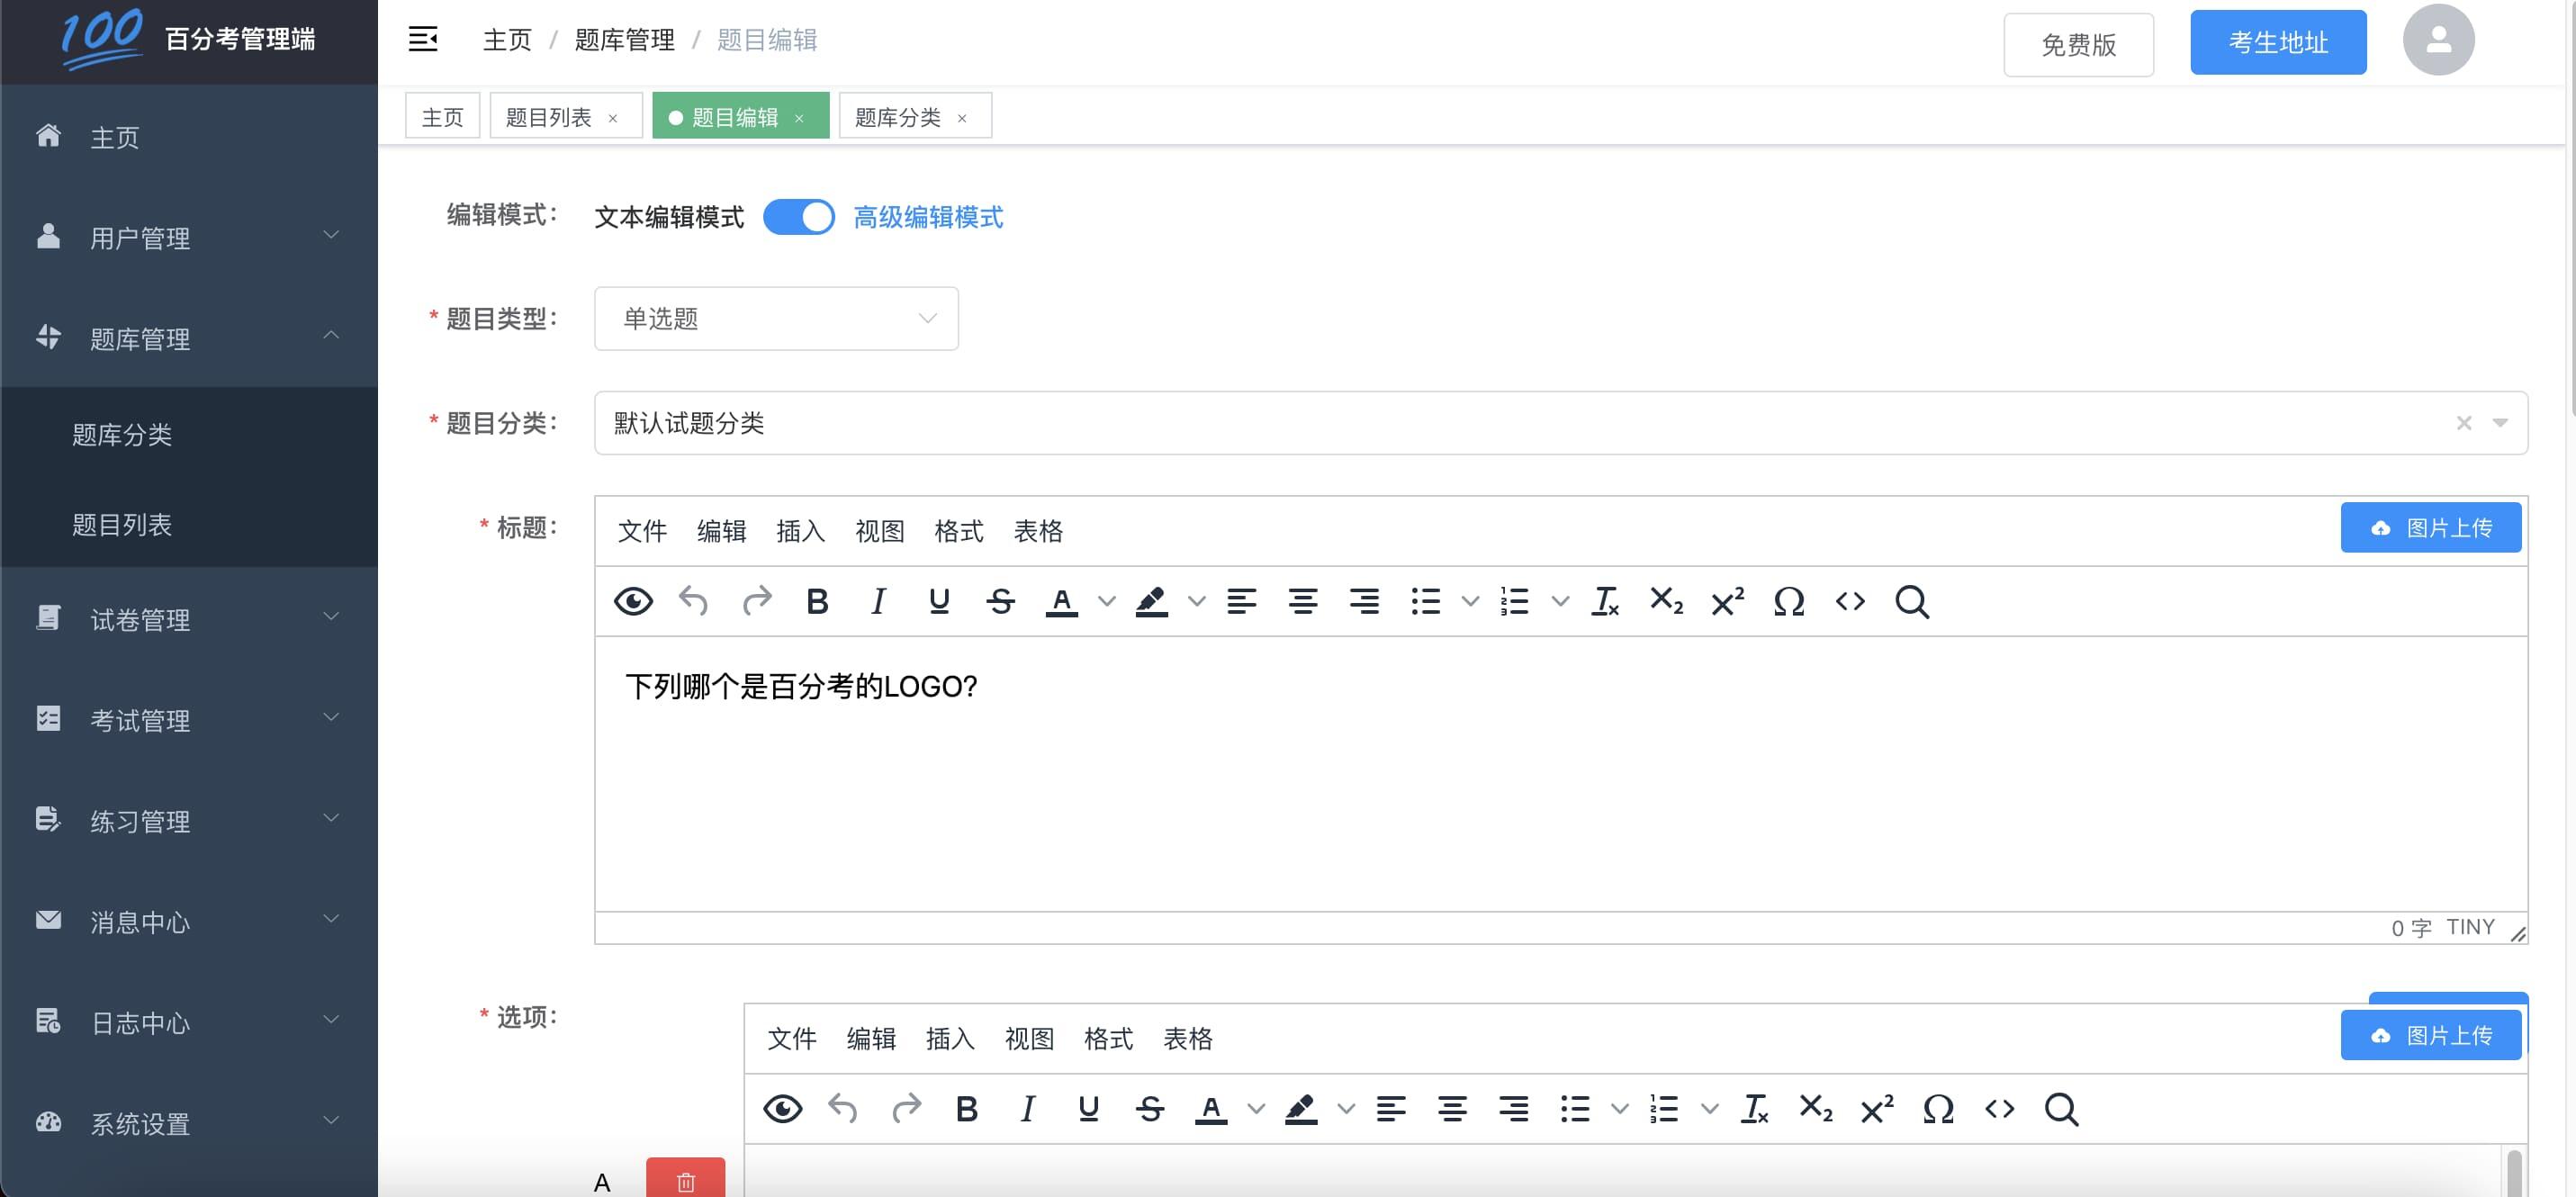Click the title text area with LOGO question
Image resolution: width=2576 pixels, height=1197 pixels.
click(x=1560, y=772)
